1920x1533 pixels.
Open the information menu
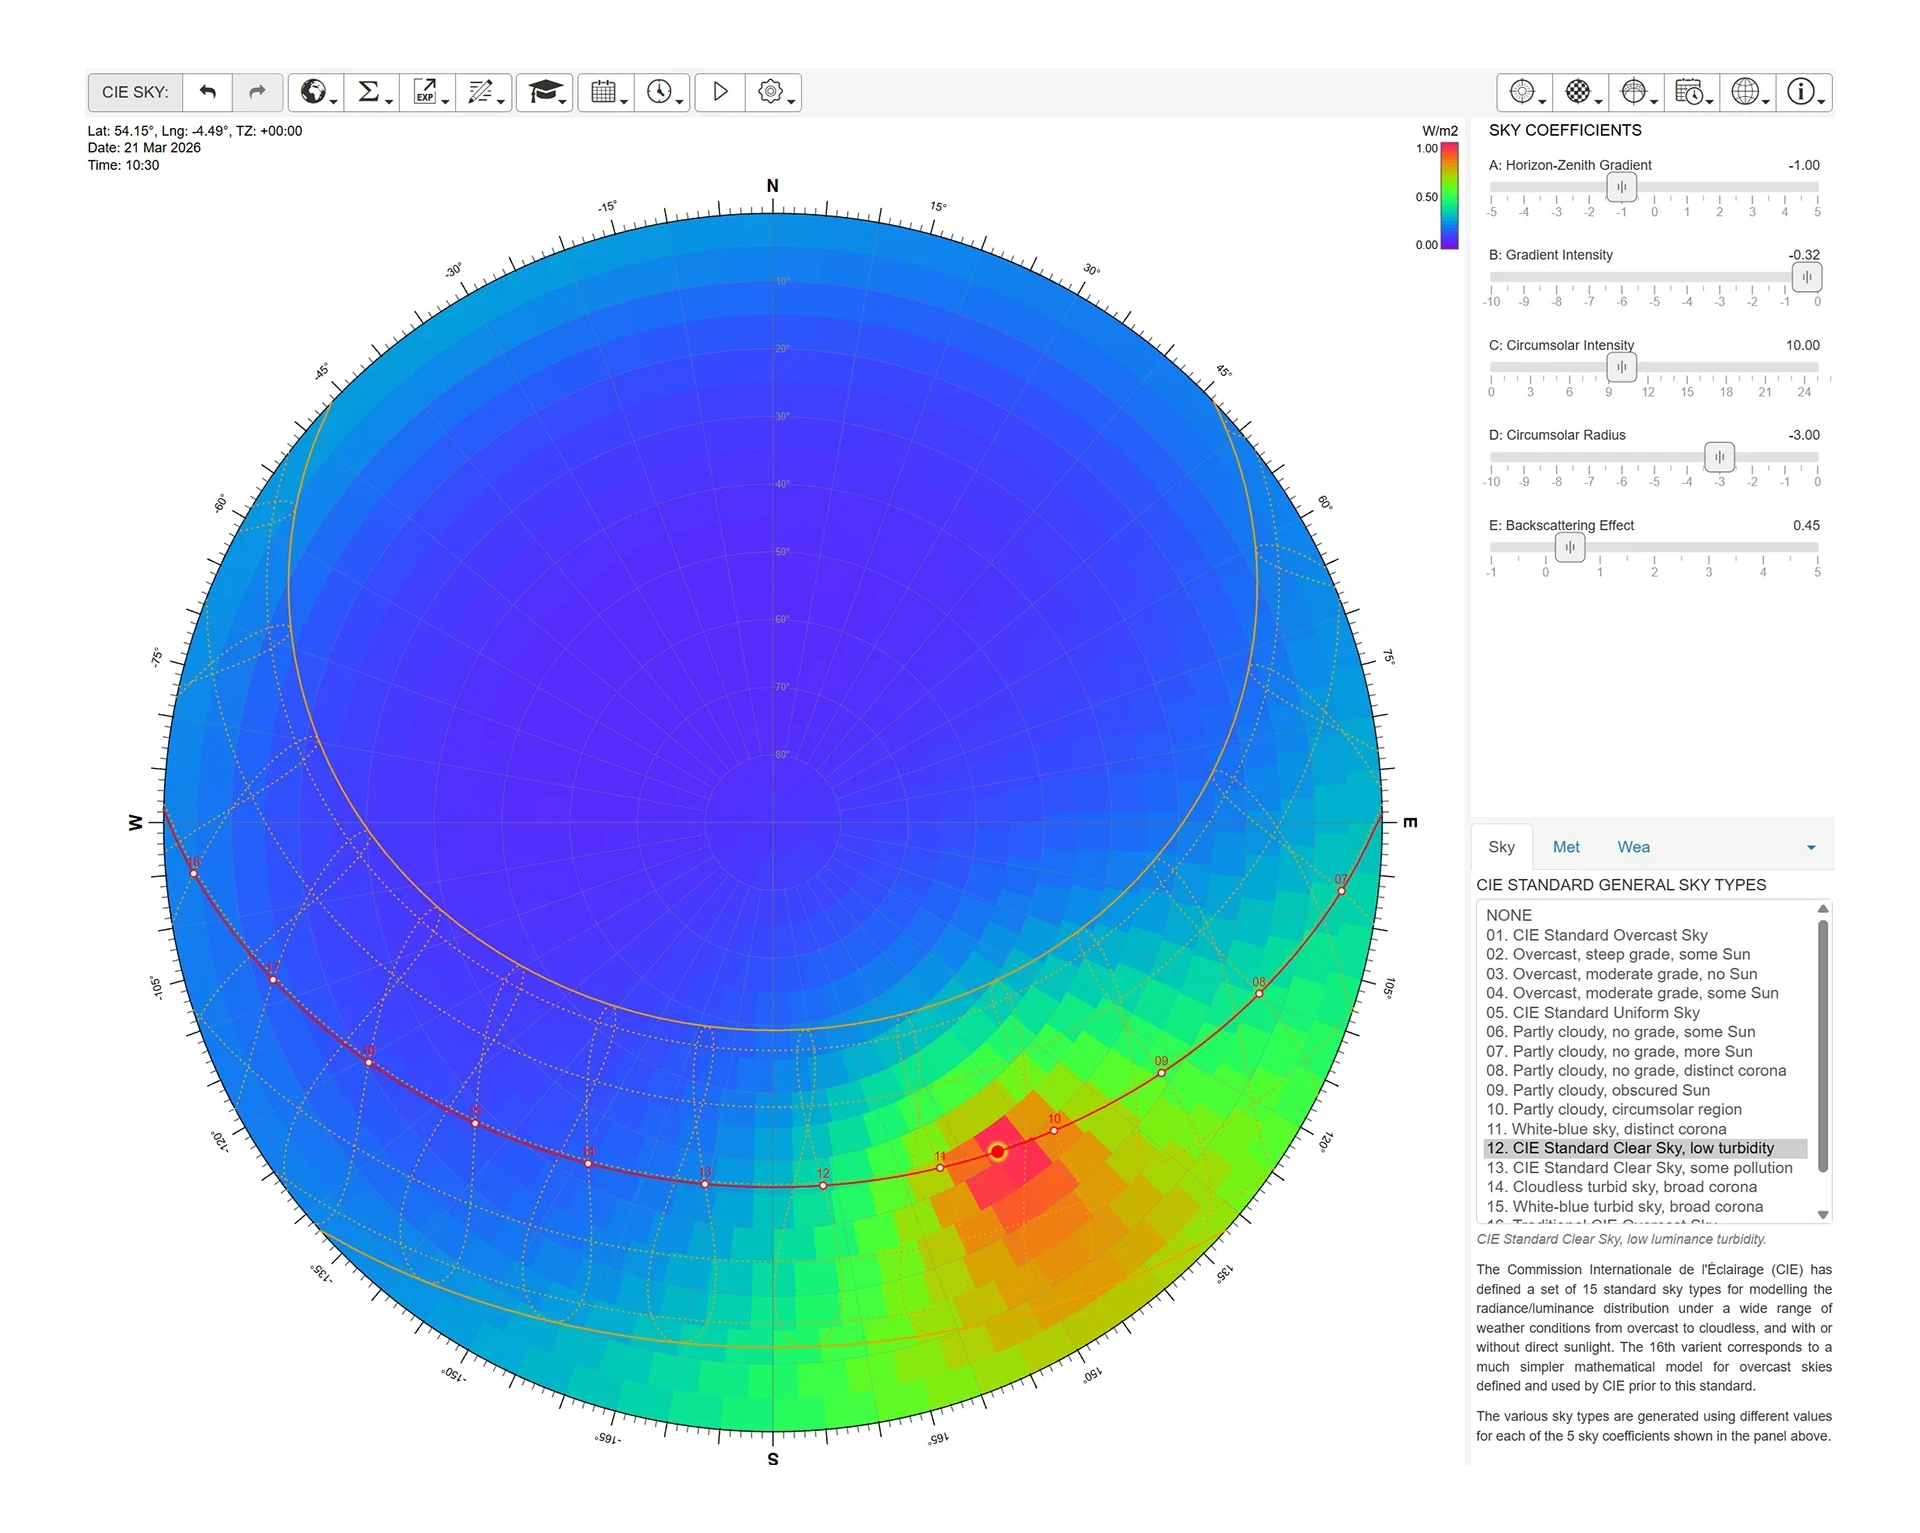1805,92
